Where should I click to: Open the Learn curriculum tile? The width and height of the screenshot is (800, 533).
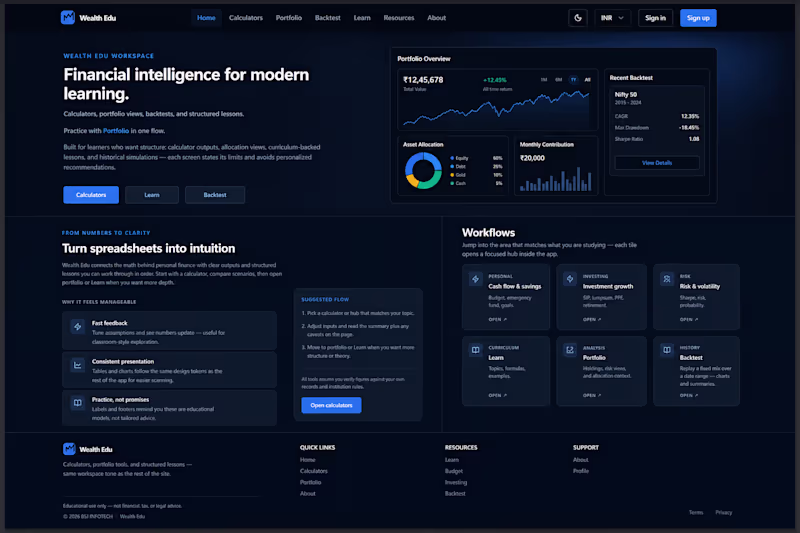click(506, 371)
